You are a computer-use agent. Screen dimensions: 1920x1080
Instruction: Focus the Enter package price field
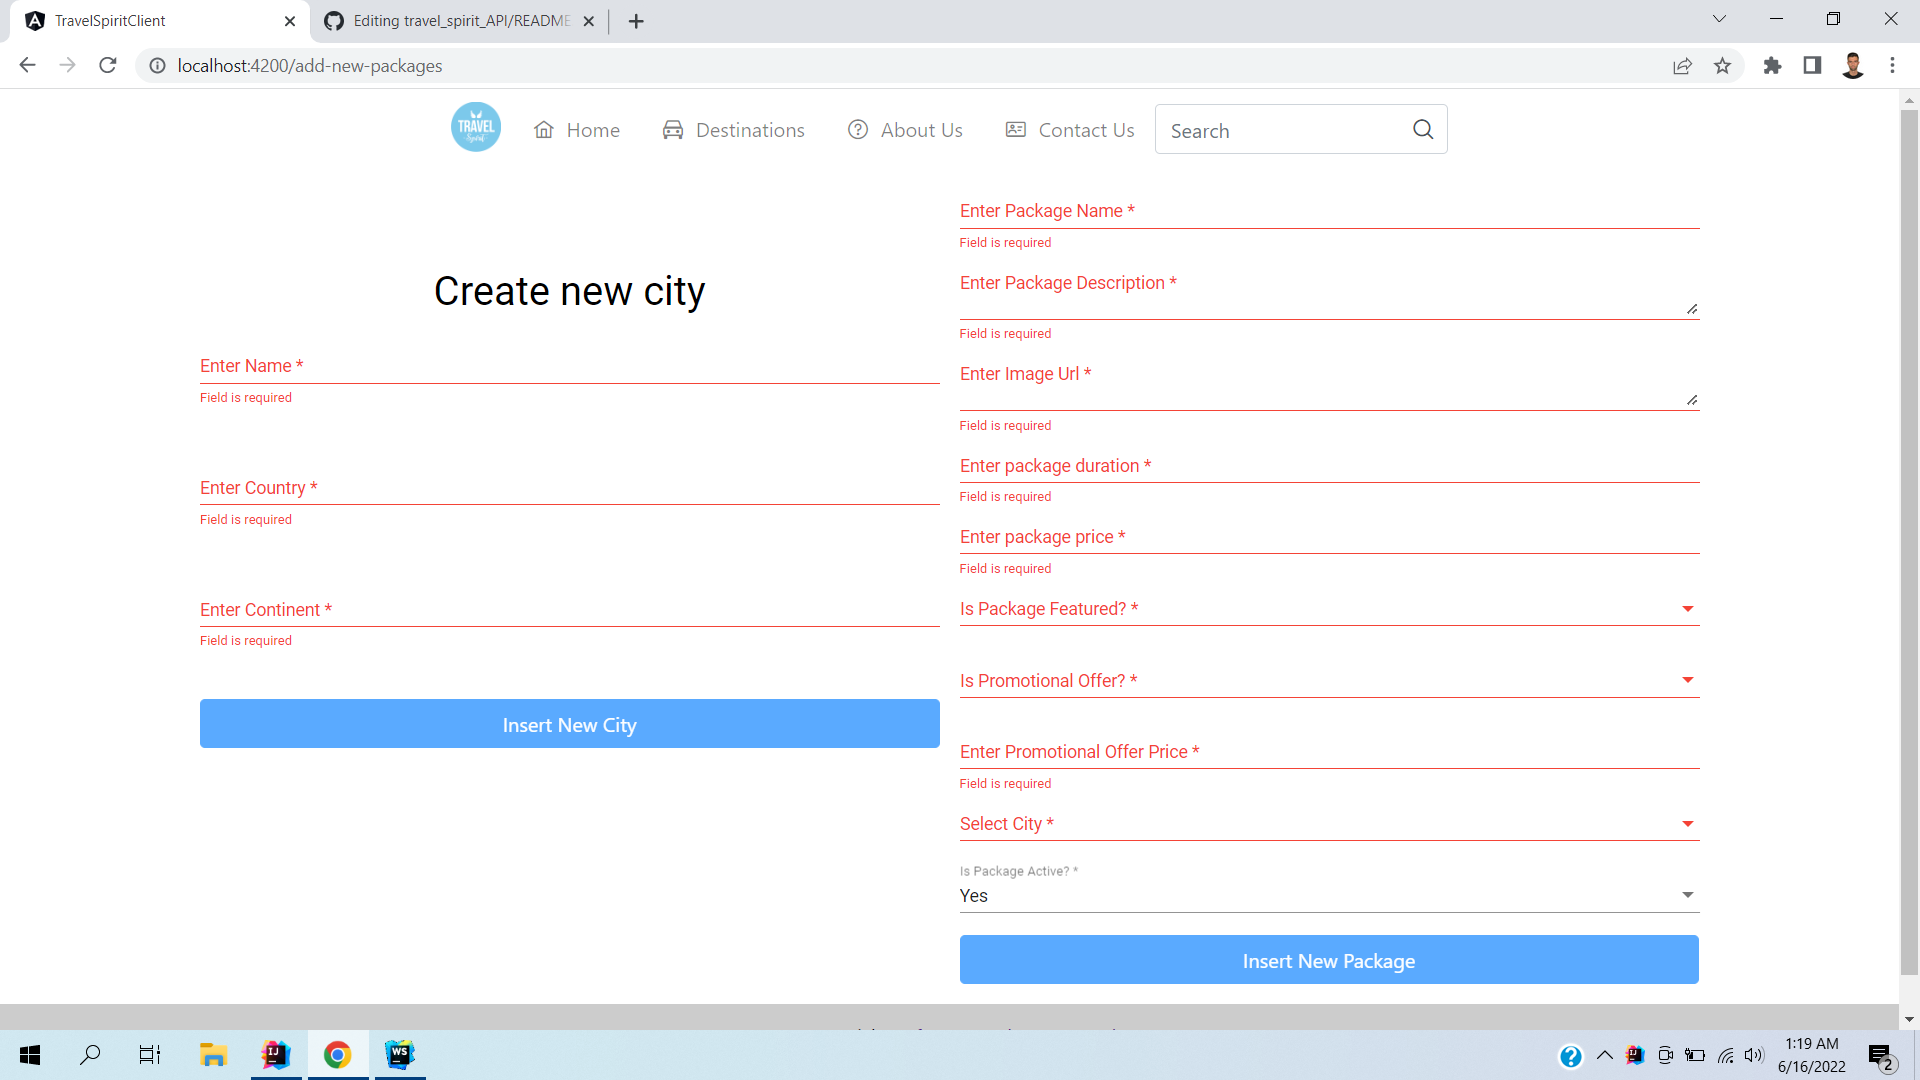(x=1329, y=537)
